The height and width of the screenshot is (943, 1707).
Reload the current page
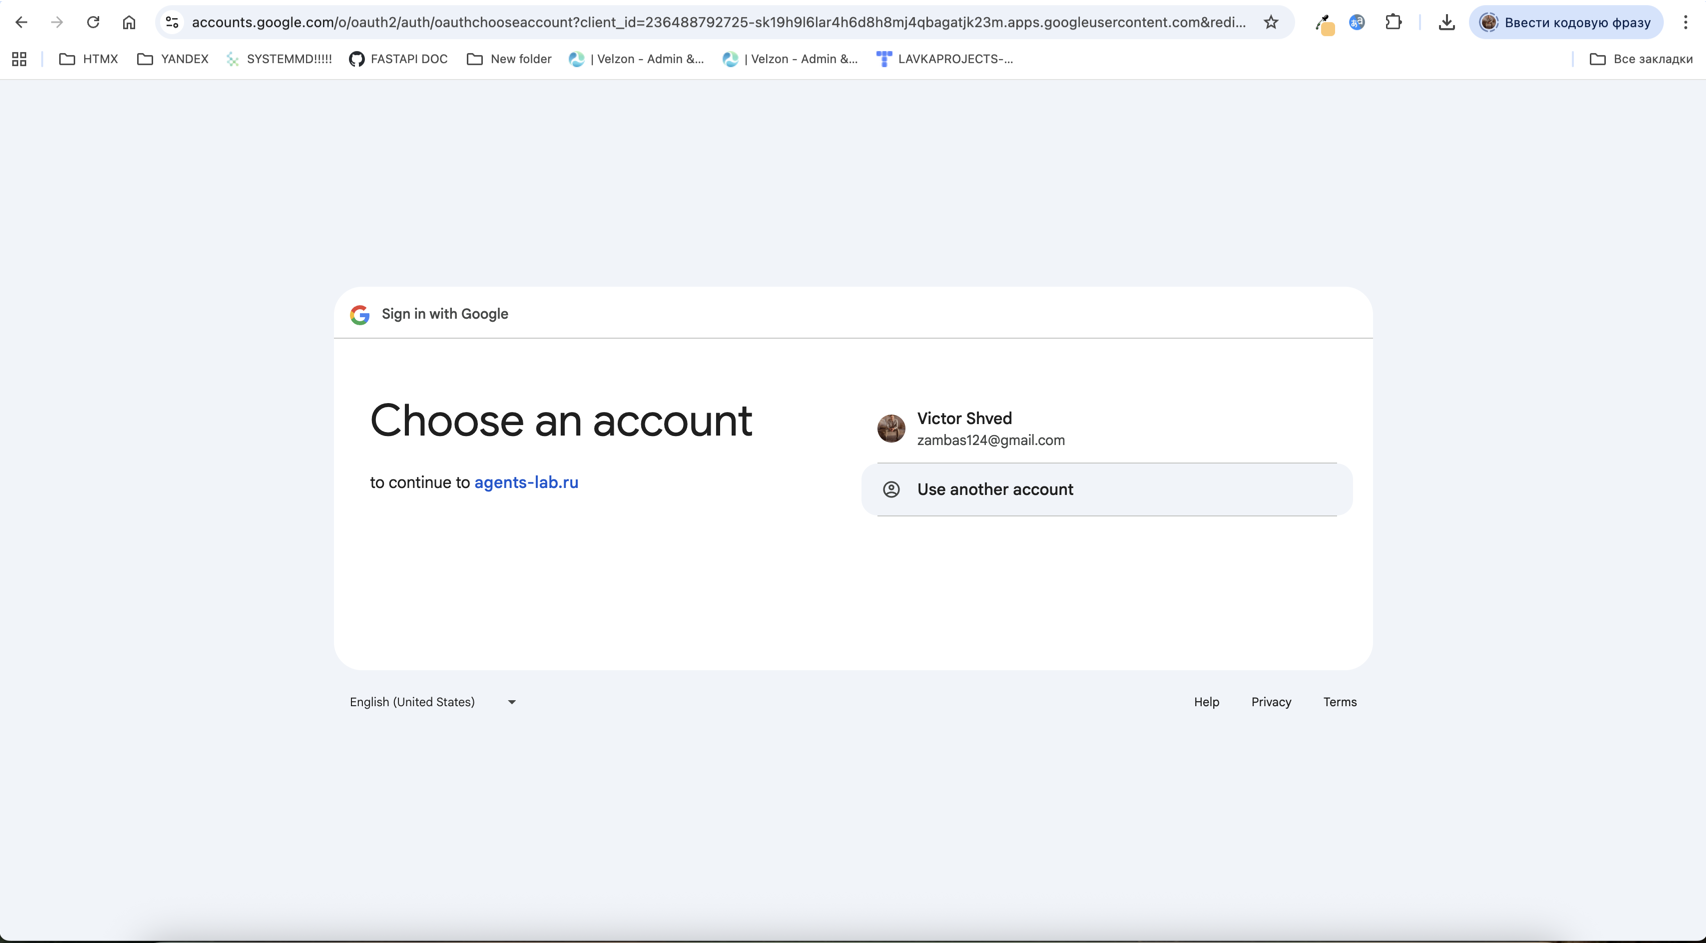[93, 22]
